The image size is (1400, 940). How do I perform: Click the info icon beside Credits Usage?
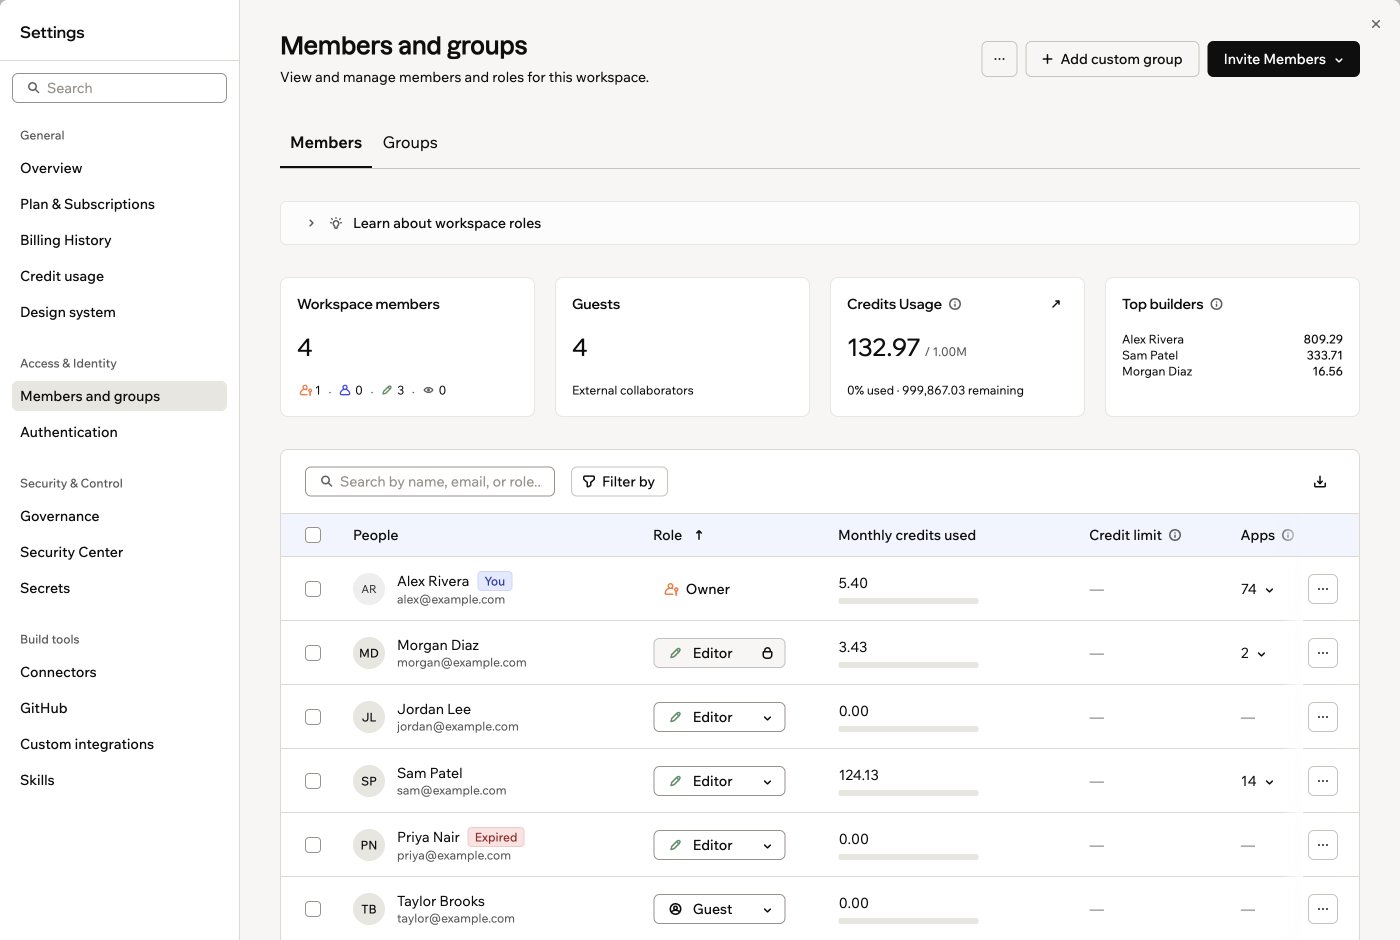(x=955, y=304)
